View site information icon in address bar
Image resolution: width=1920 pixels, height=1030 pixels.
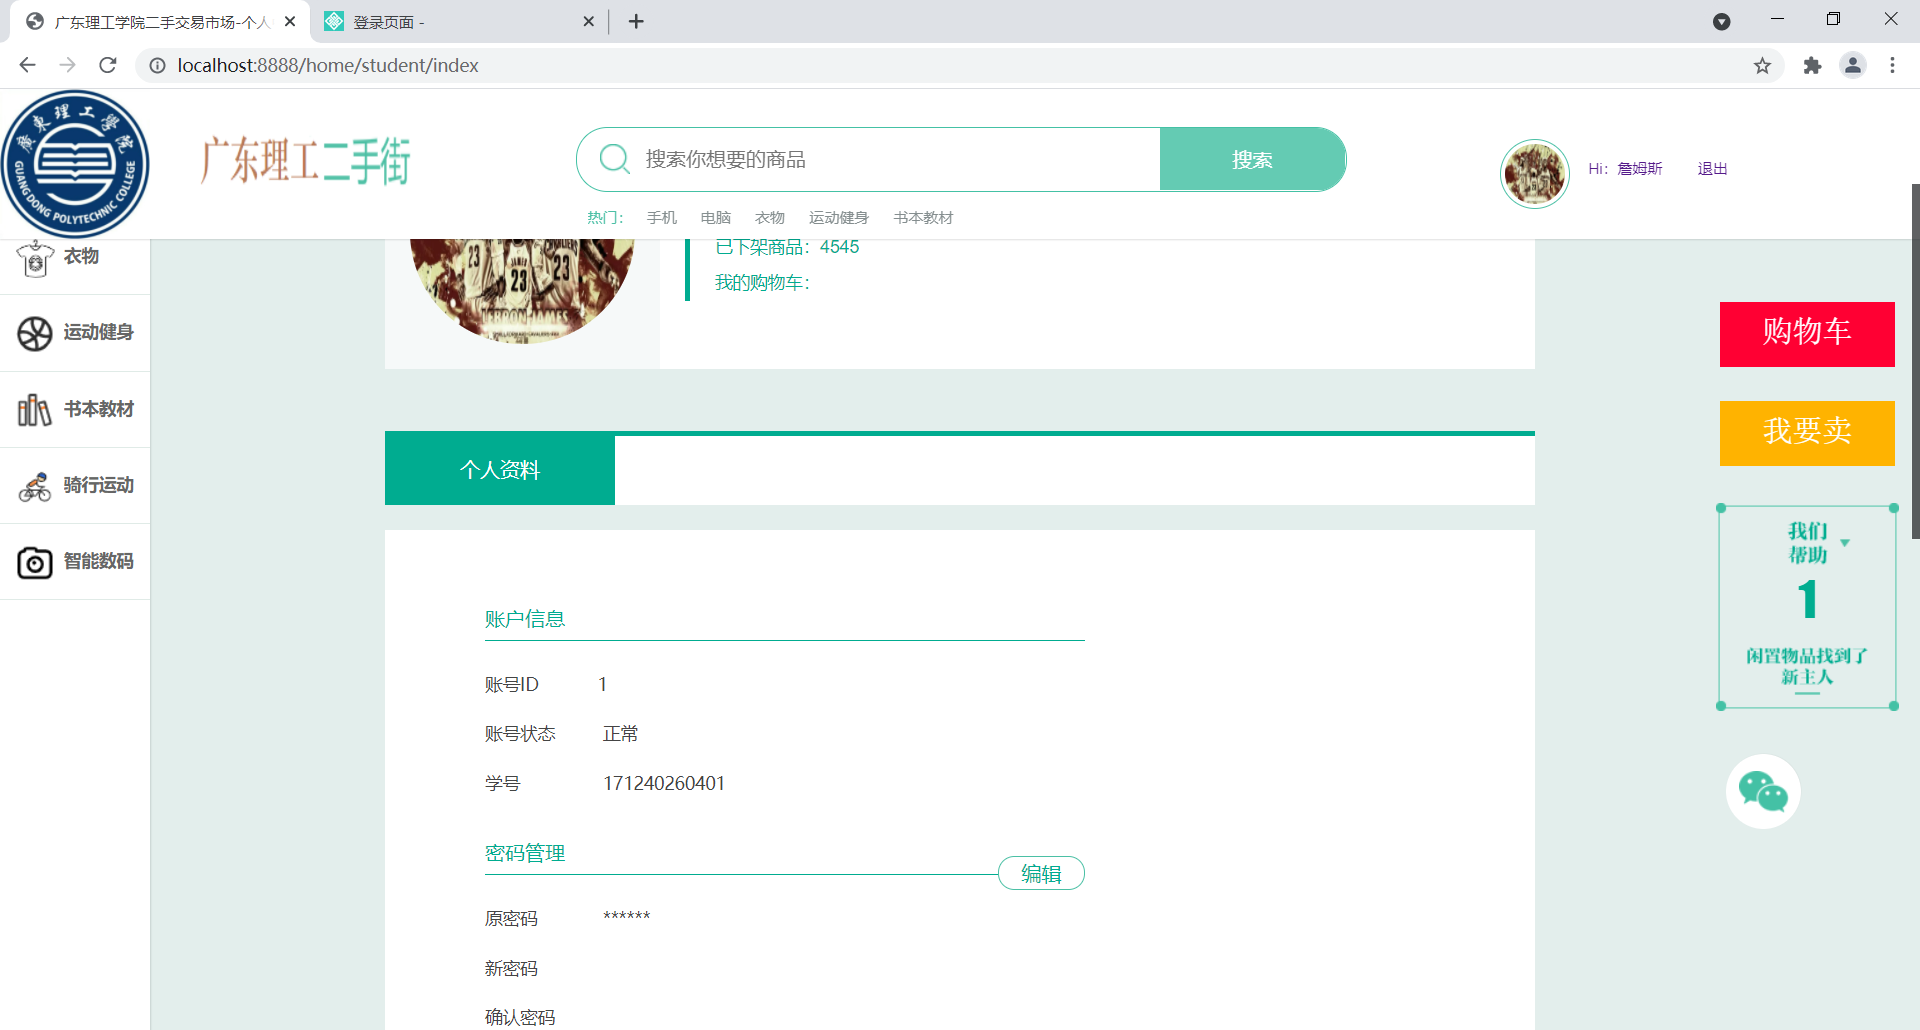(157, 65)
